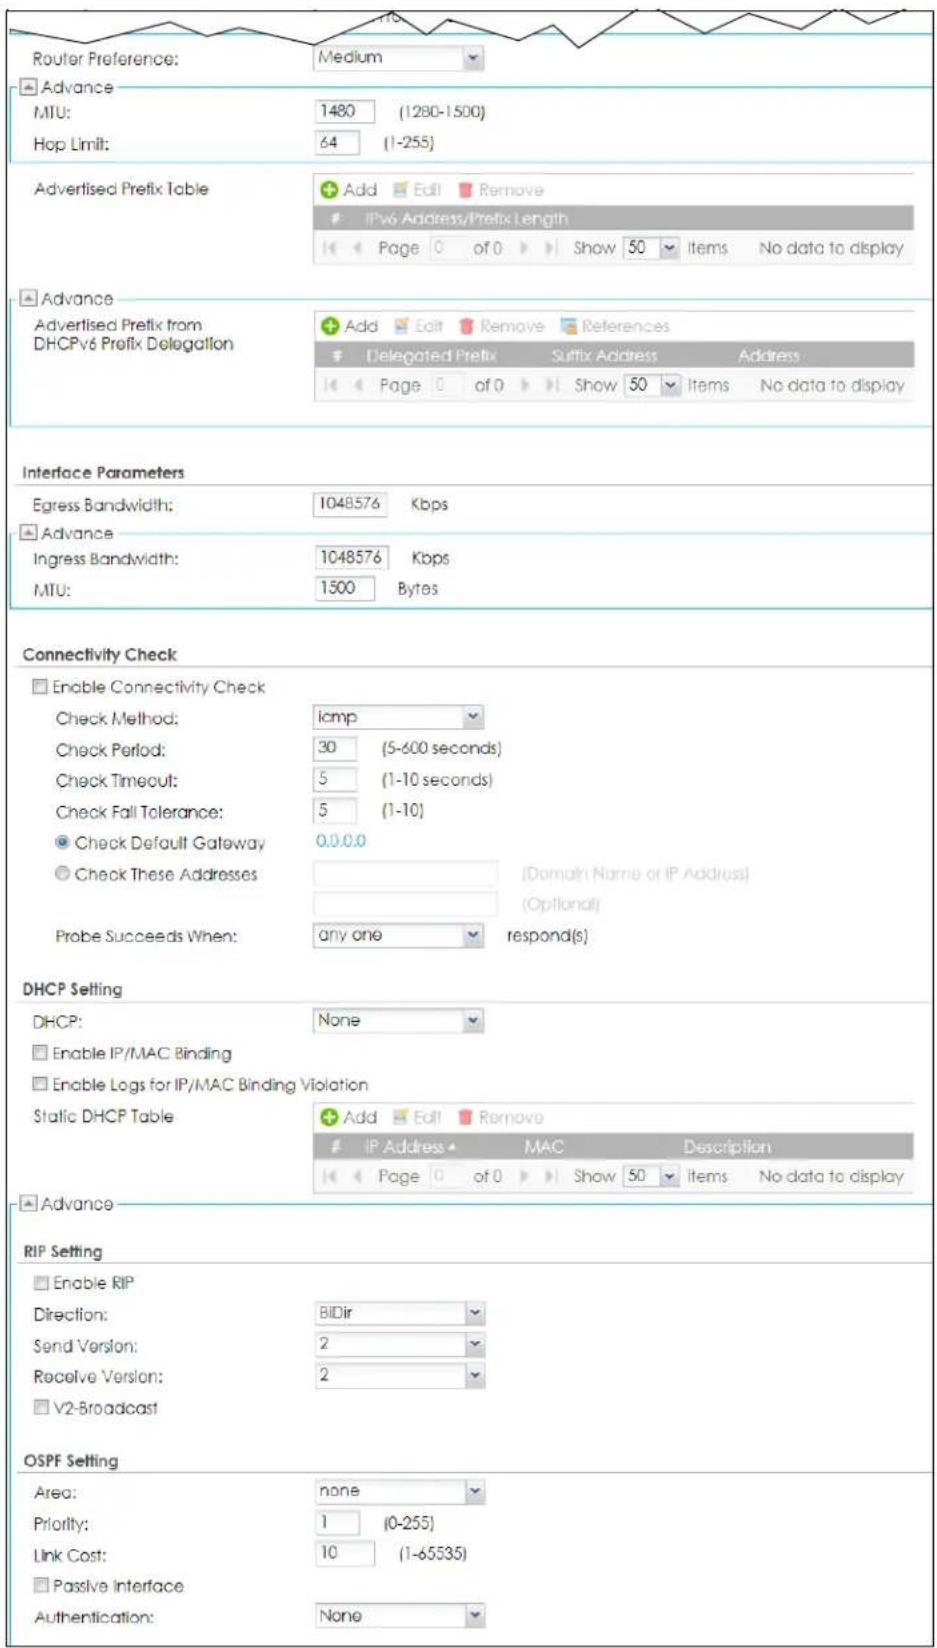Go to last page of Advertised Prefix Table

click(550, 248)
